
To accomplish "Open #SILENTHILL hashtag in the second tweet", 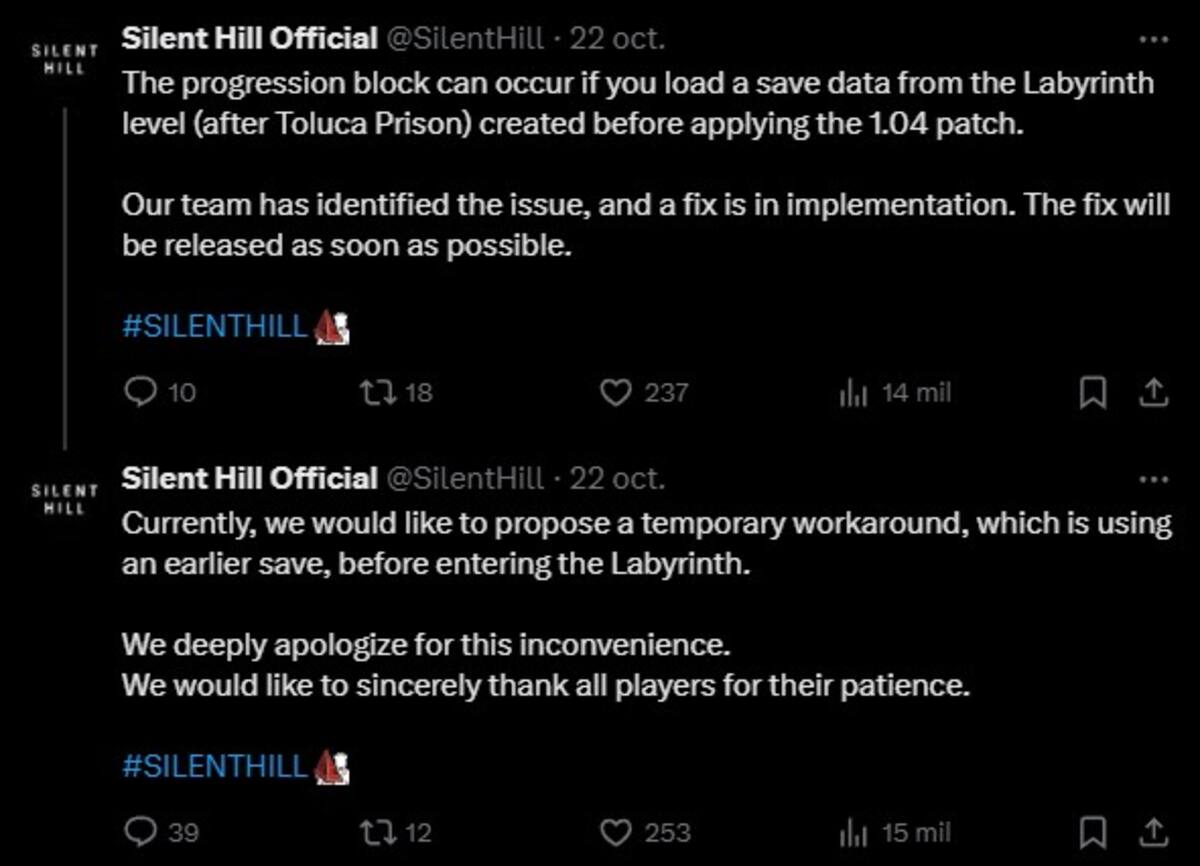I will coord(215,765).
